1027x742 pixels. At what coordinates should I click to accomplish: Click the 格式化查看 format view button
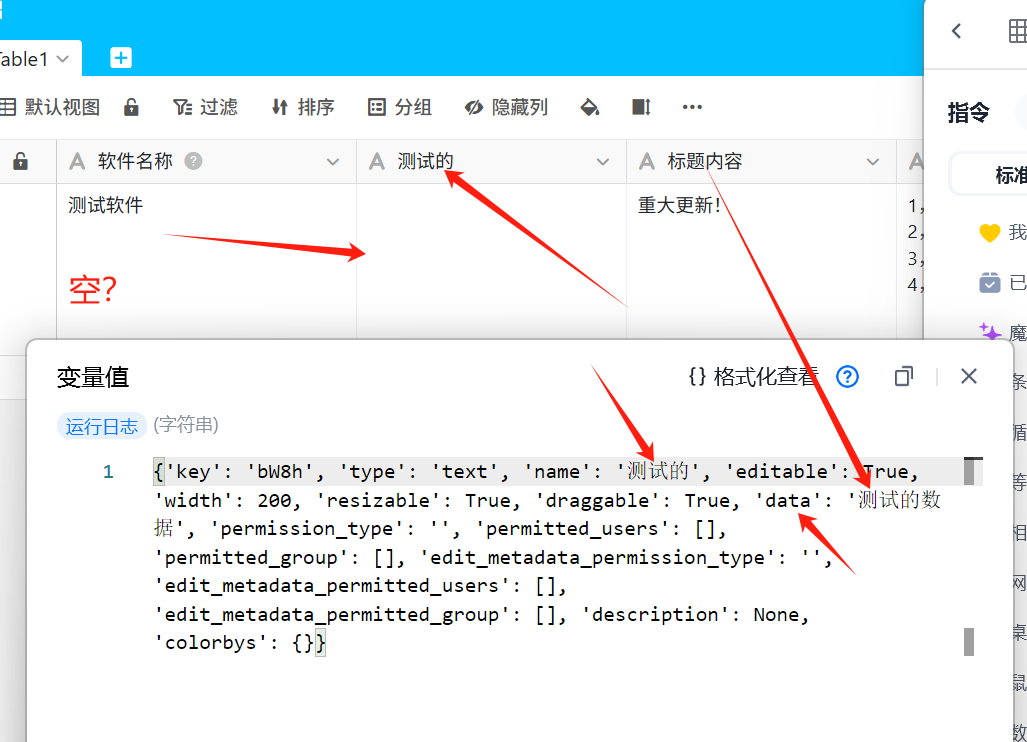[x=753, y=376]
